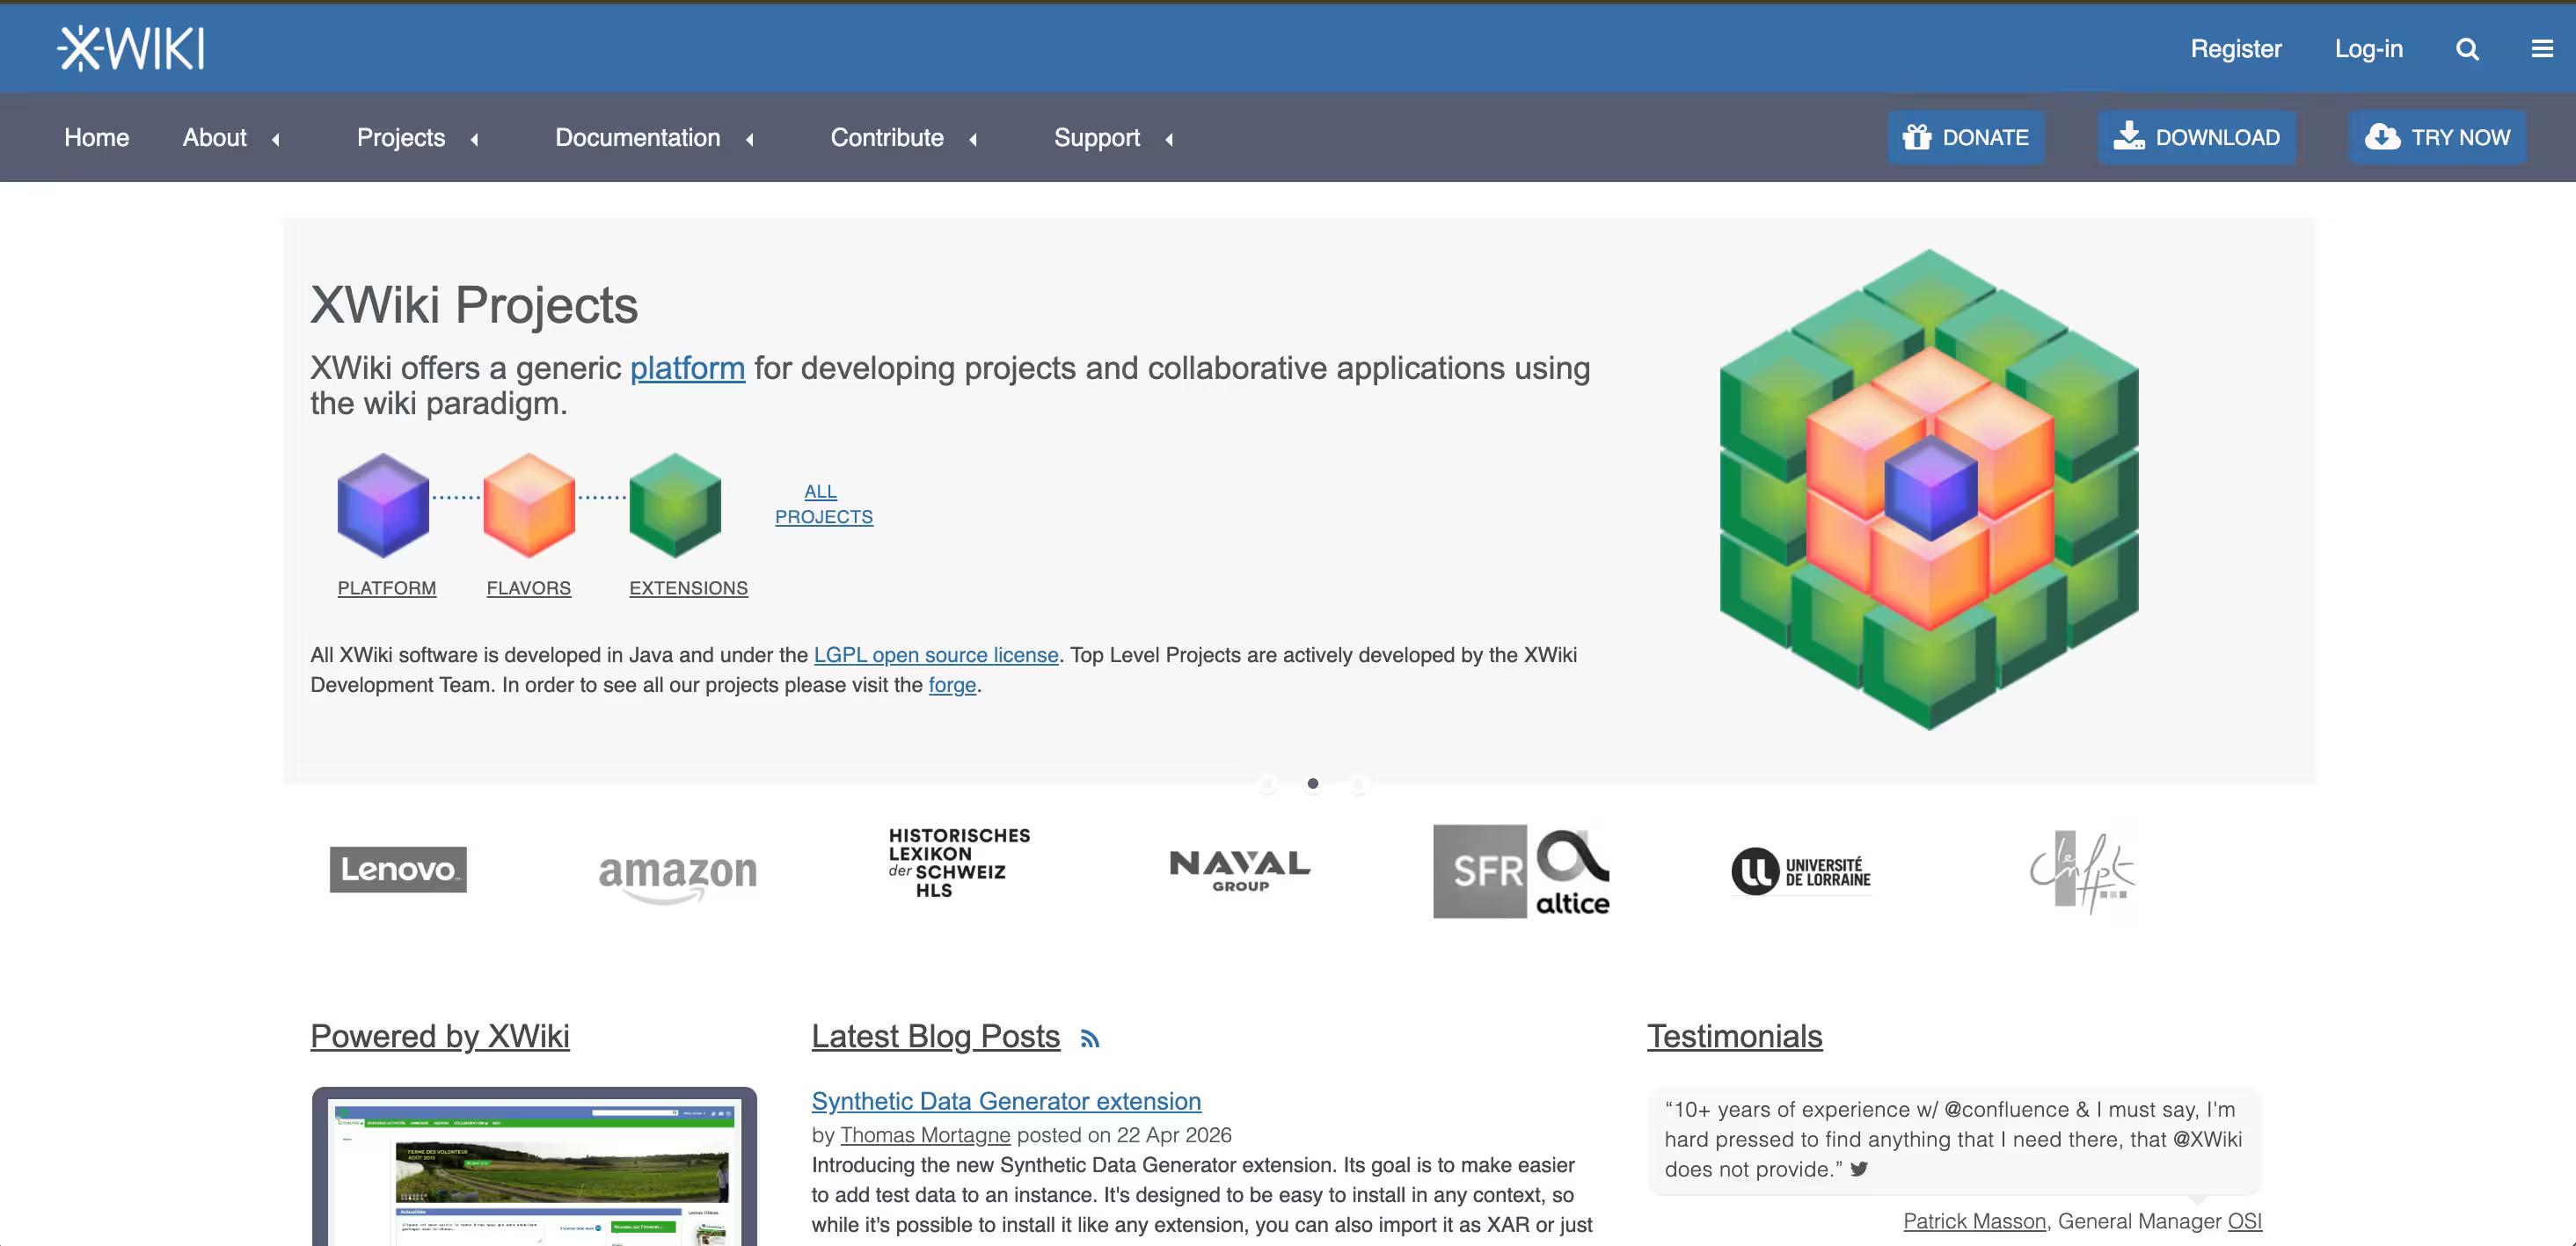The image size is (2576, 1246).
Task: Click the 'posted on 22 Apr 2026' text
Action: tap(1124, 1135)
